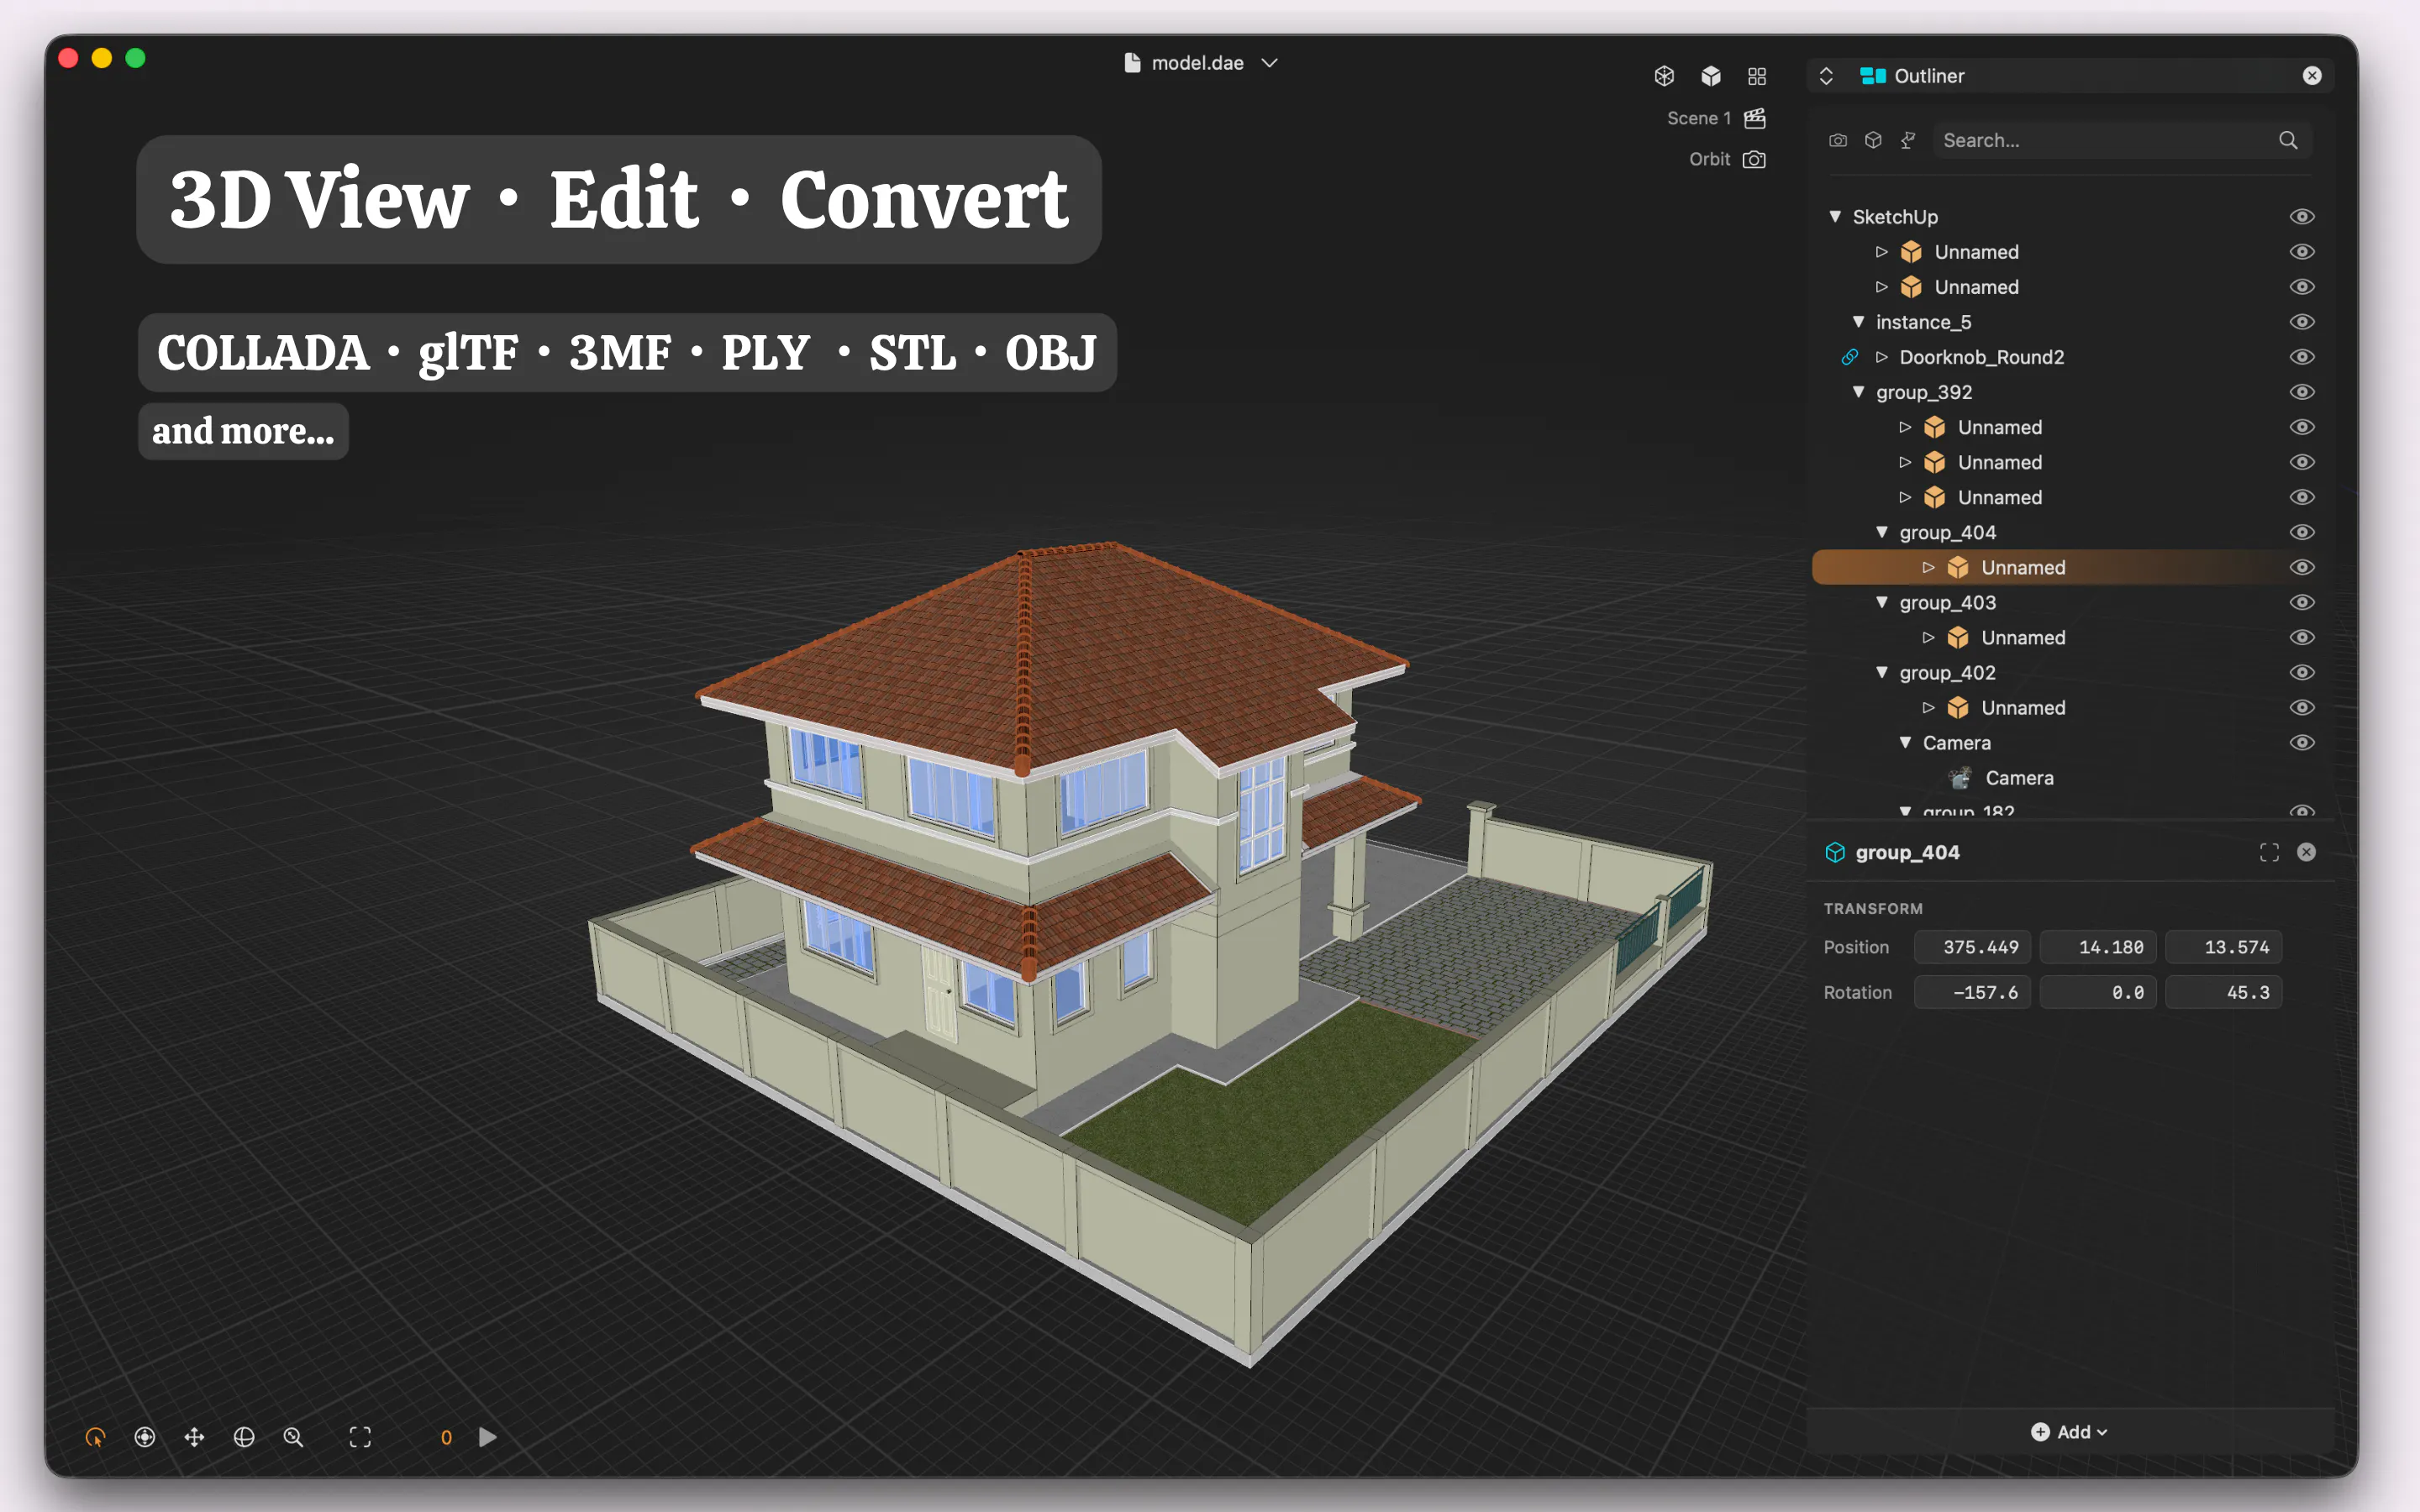The width and height of the screenshot is (2420, 1512).
Task: Click the search magnifier in Outliner
Action: (2288, 140)
